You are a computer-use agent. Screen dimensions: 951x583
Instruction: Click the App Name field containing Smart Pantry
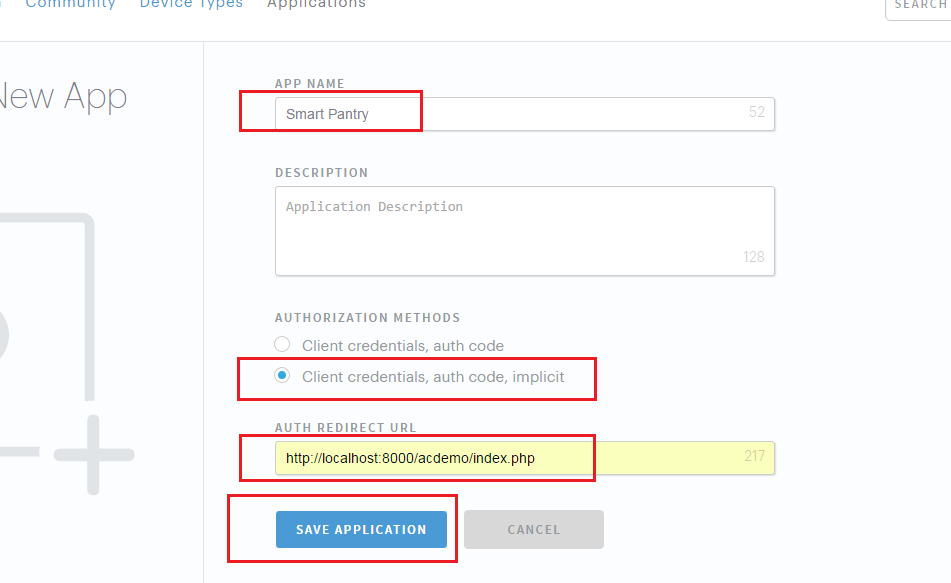[510, 114]
